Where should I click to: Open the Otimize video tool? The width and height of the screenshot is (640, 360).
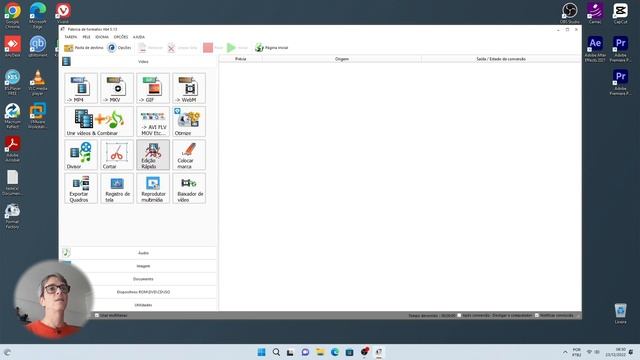click(x=189, y=122)
